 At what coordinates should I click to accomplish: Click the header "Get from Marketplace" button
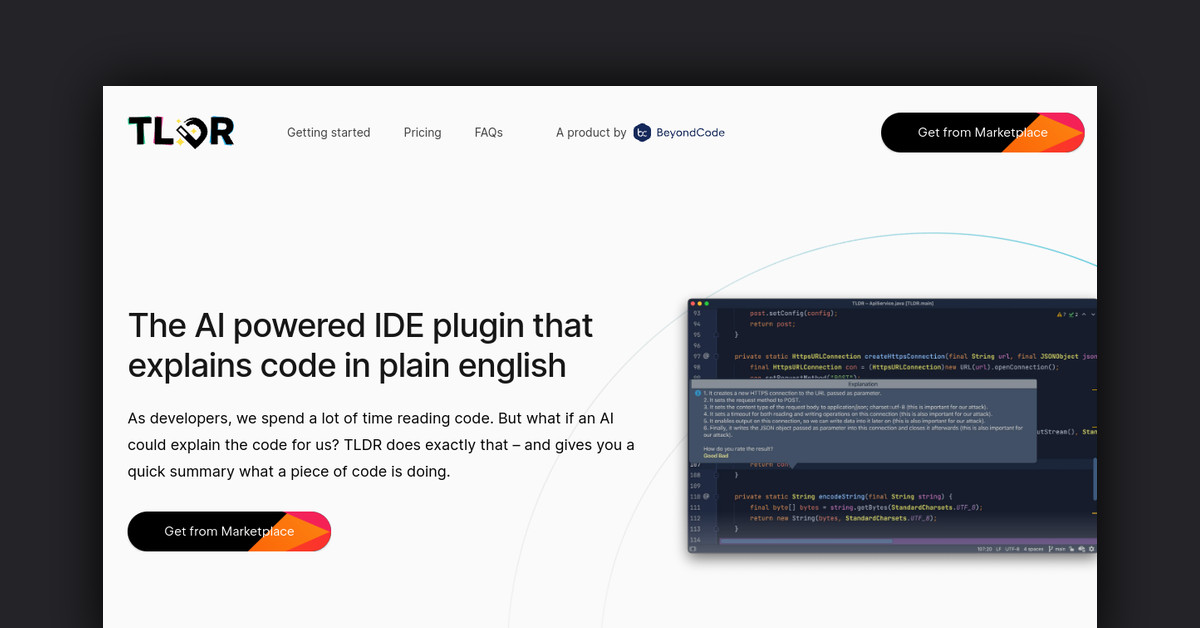click(982, 132)
